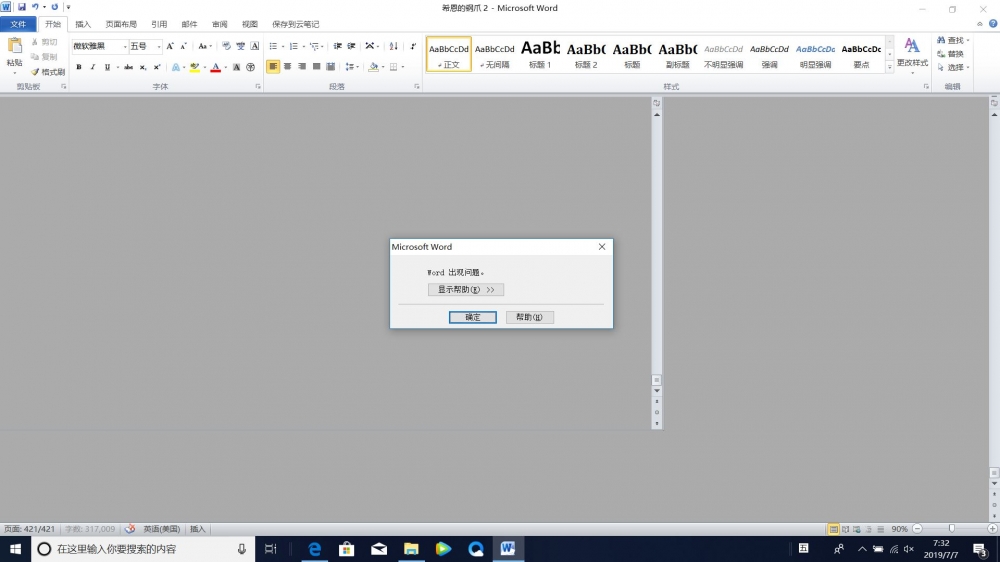Screen dimensions: 1000x562
Task: Open the font size dropdown 五号
Action: pyautogui.click(x=159, y=46)
